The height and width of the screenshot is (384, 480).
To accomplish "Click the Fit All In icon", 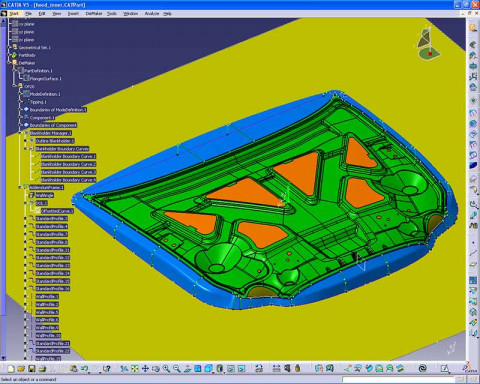I will (x=135, y=368).
